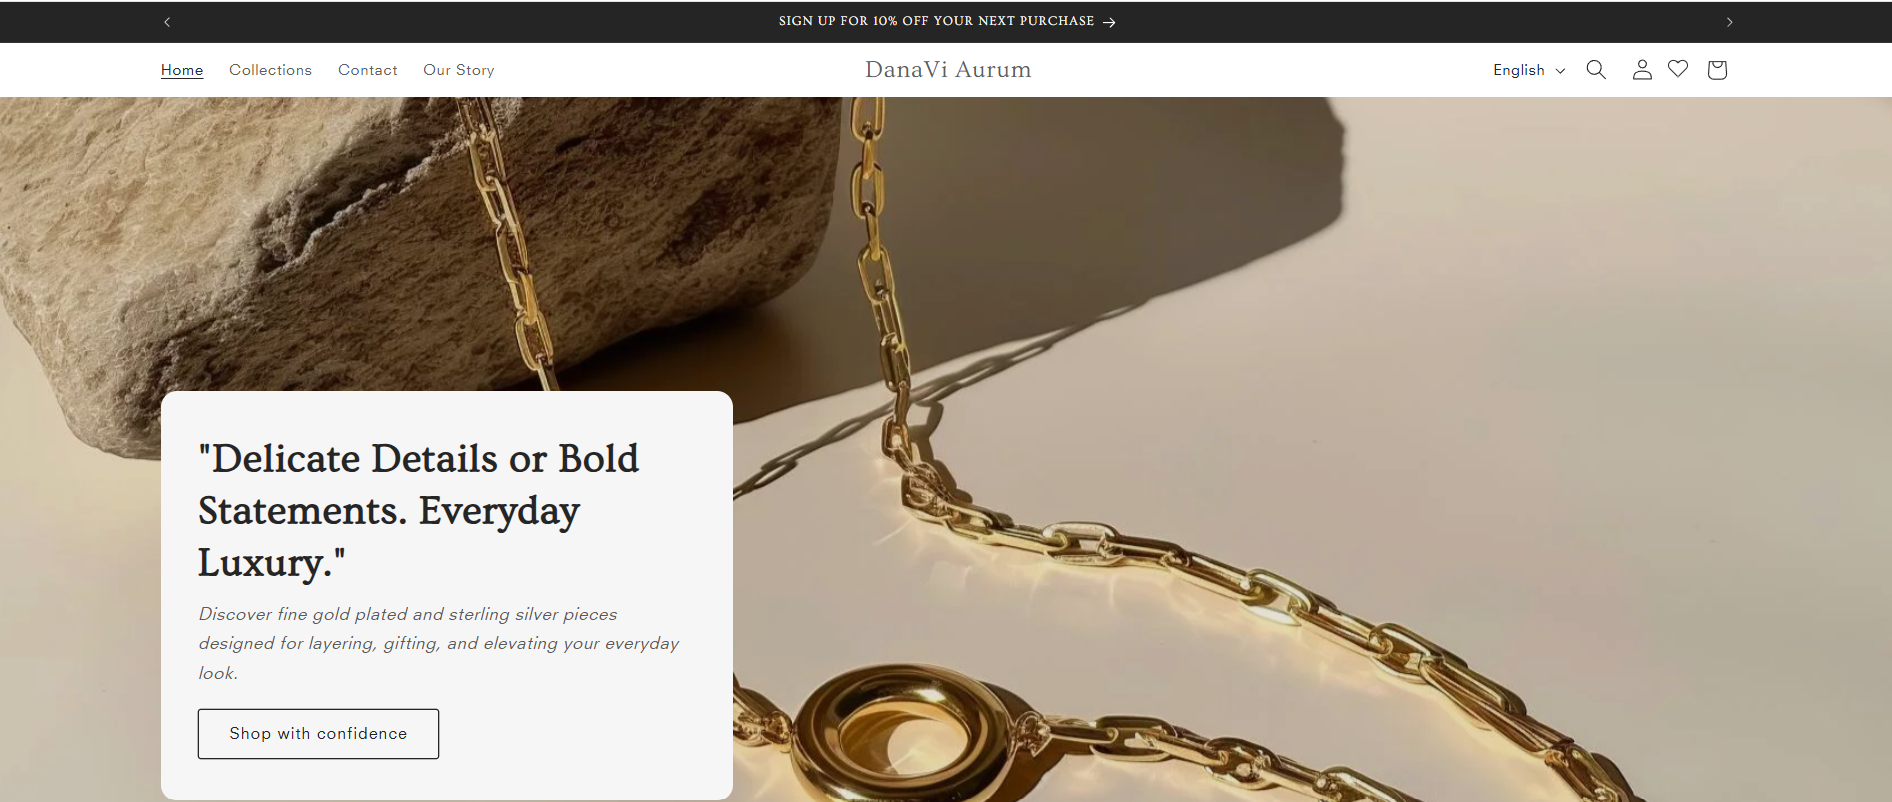This screenshot has height=802, width=1892.
Task: Visit the Our Story page
Action: [x=458, y=70]
